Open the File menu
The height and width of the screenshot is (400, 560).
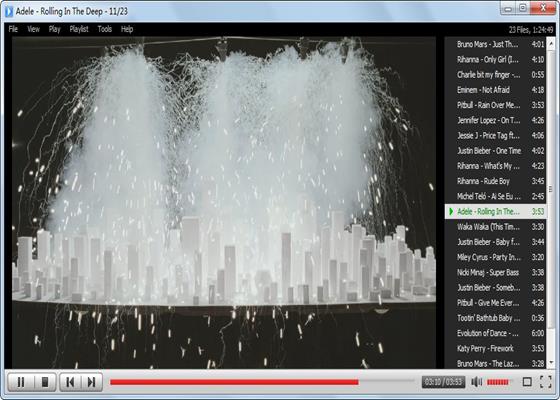coord(13,29)
